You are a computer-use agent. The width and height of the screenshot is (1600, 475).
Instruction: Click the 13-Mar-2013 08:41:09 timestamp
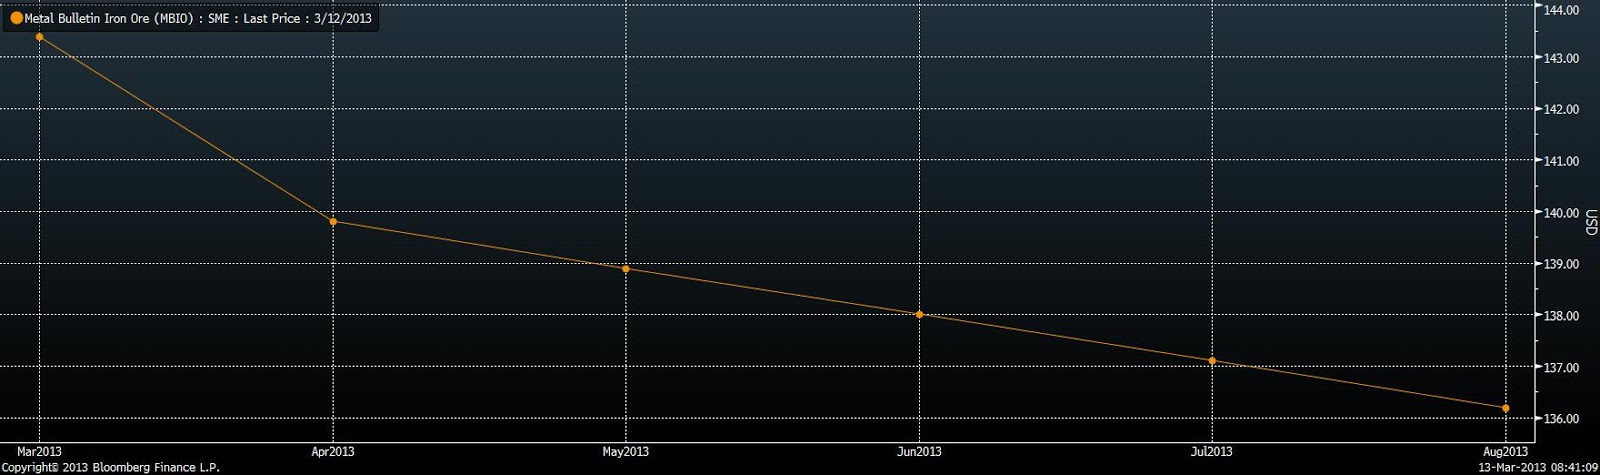pos(1540,467)
